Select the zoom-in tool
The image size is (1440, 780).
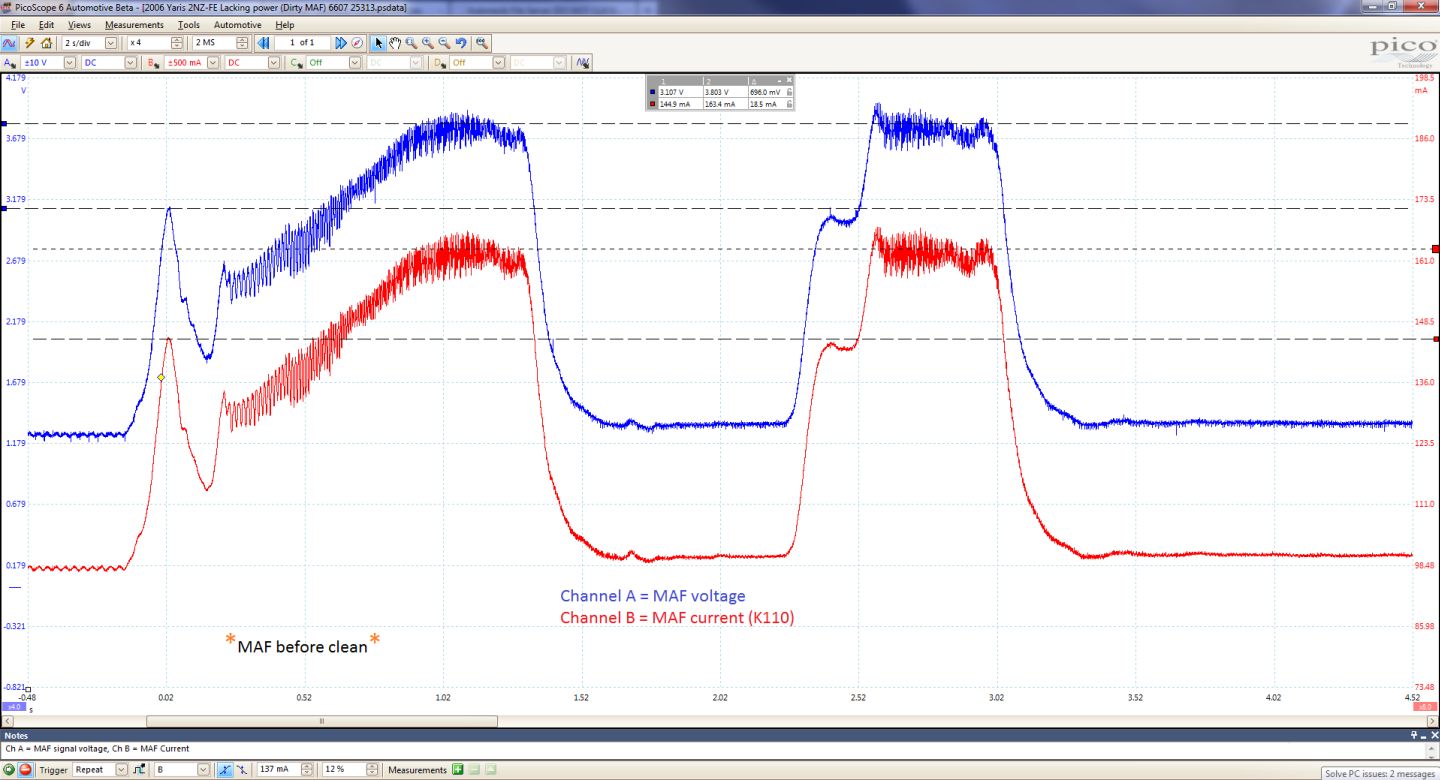(x=428, y=43)
